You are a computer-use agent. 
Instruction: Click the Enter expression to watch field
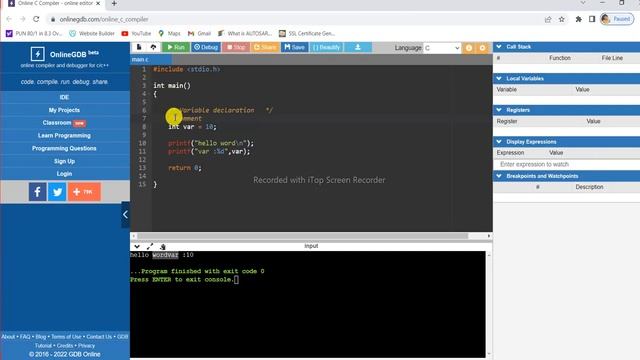tap(567, 164)
